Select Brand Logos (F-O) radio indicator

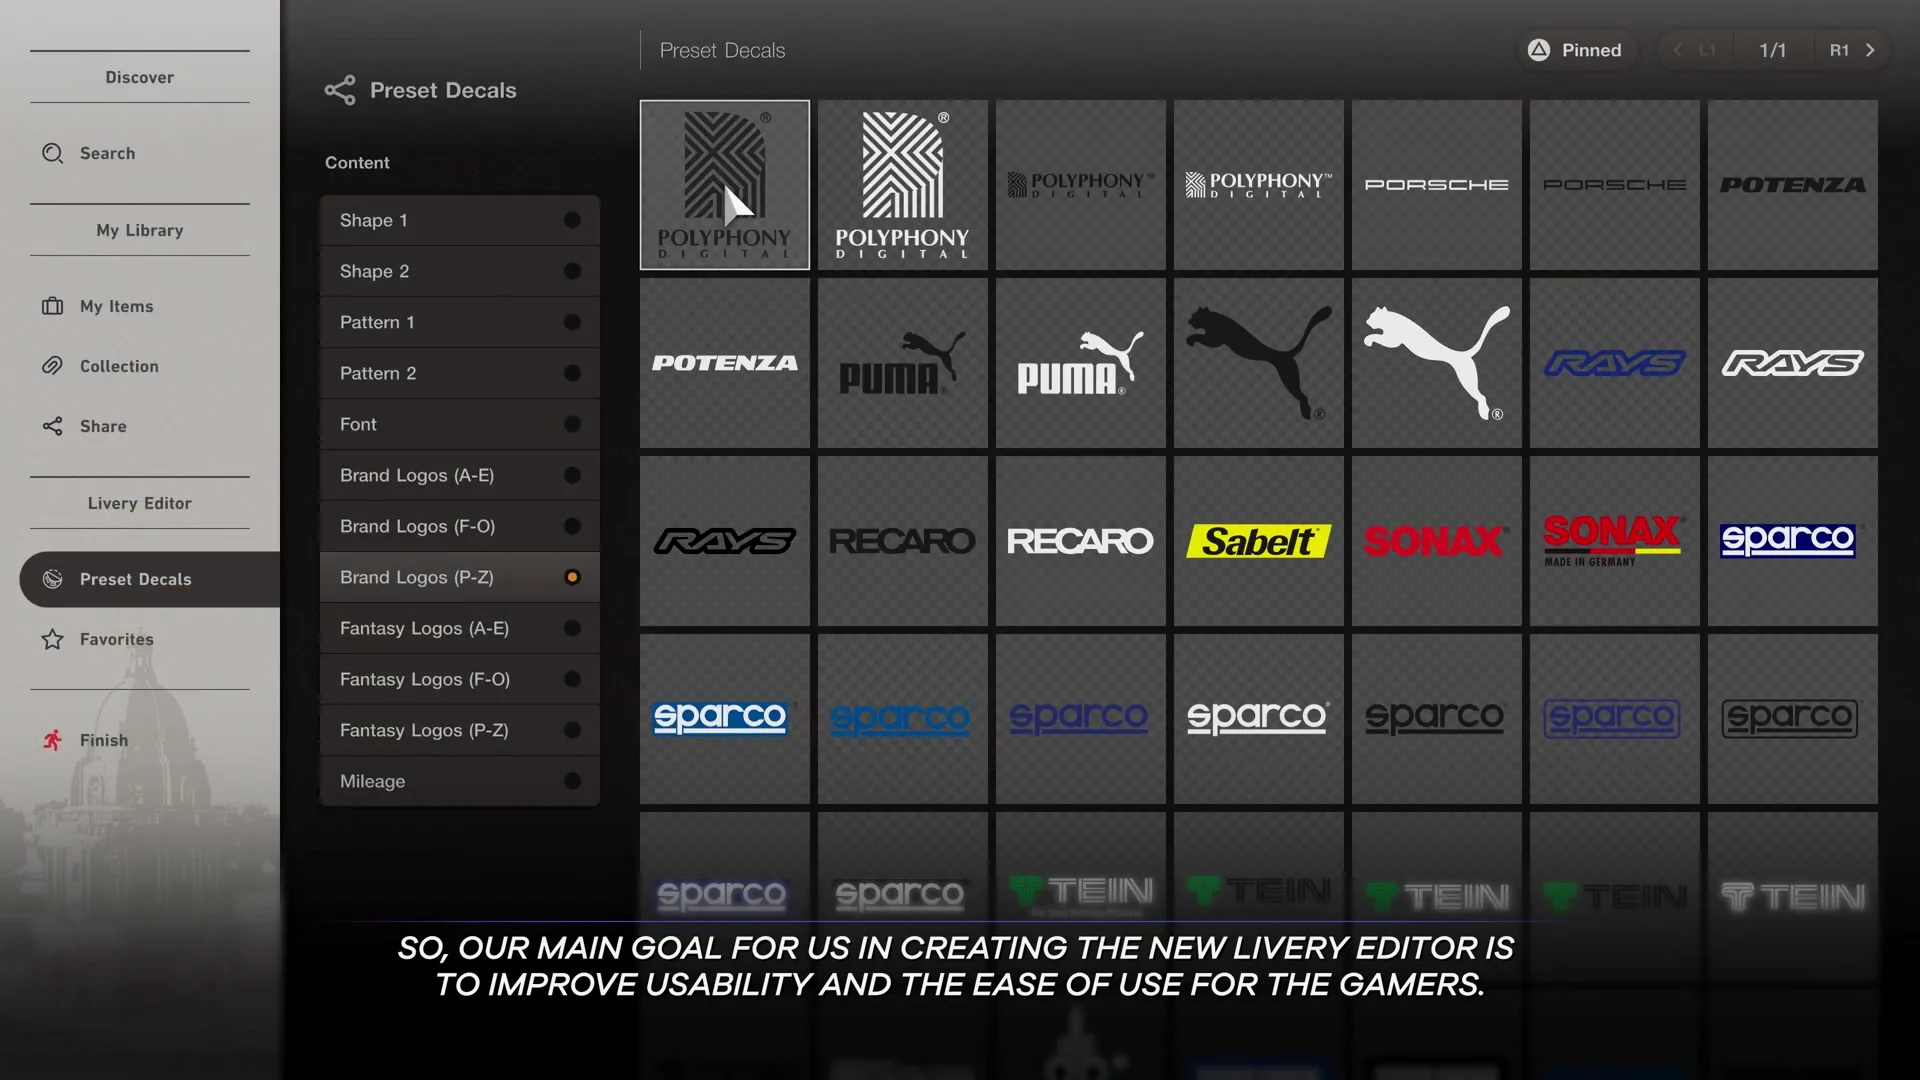coord(572,526)
